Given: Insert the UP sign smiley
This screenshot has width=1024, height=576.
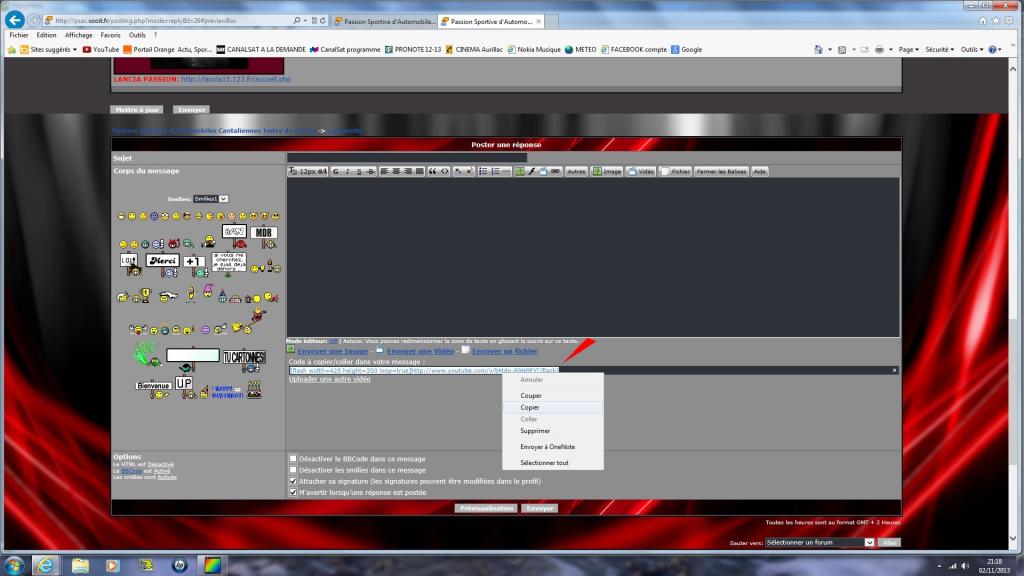Looking at the screenshot, I should [x=185, y=387].
